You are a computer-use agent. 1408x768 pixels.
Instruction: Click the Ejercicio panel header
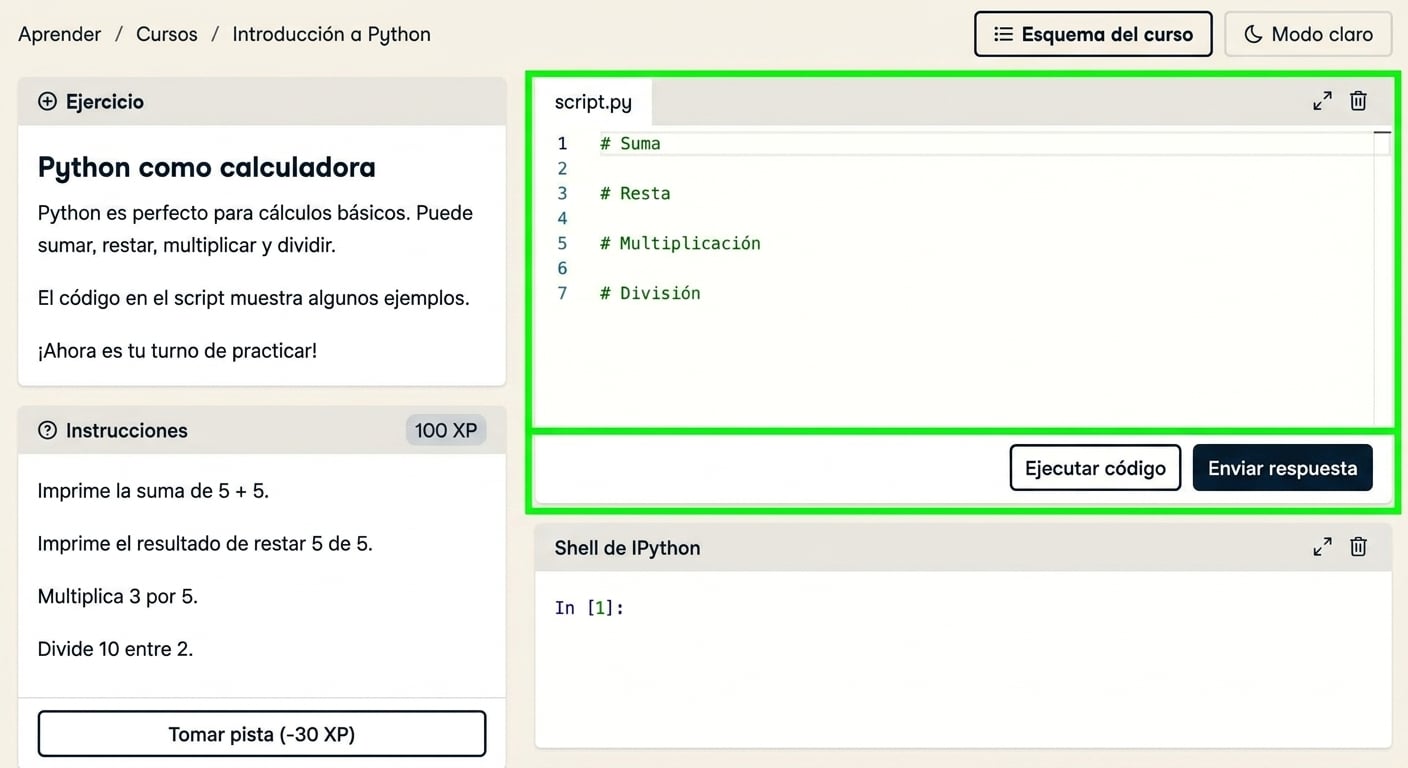coord(262,101)
